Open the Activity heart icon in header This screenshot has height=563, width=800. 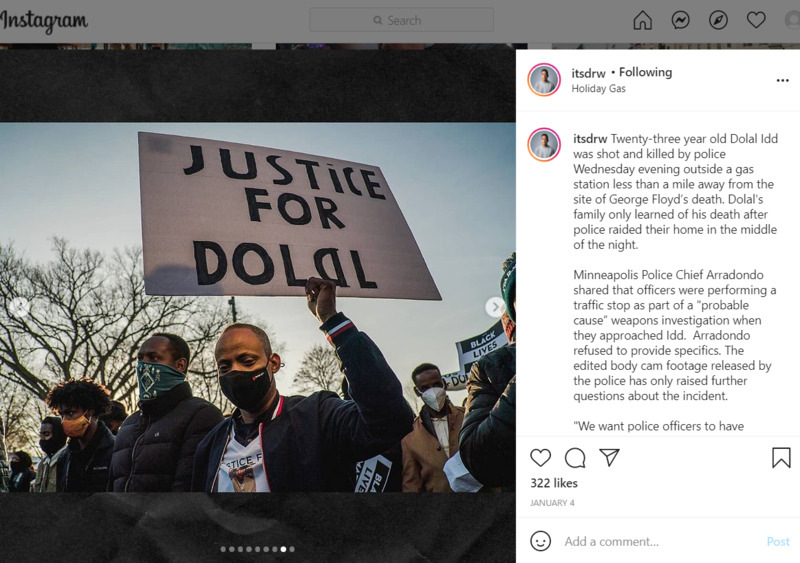coord(756,20)
